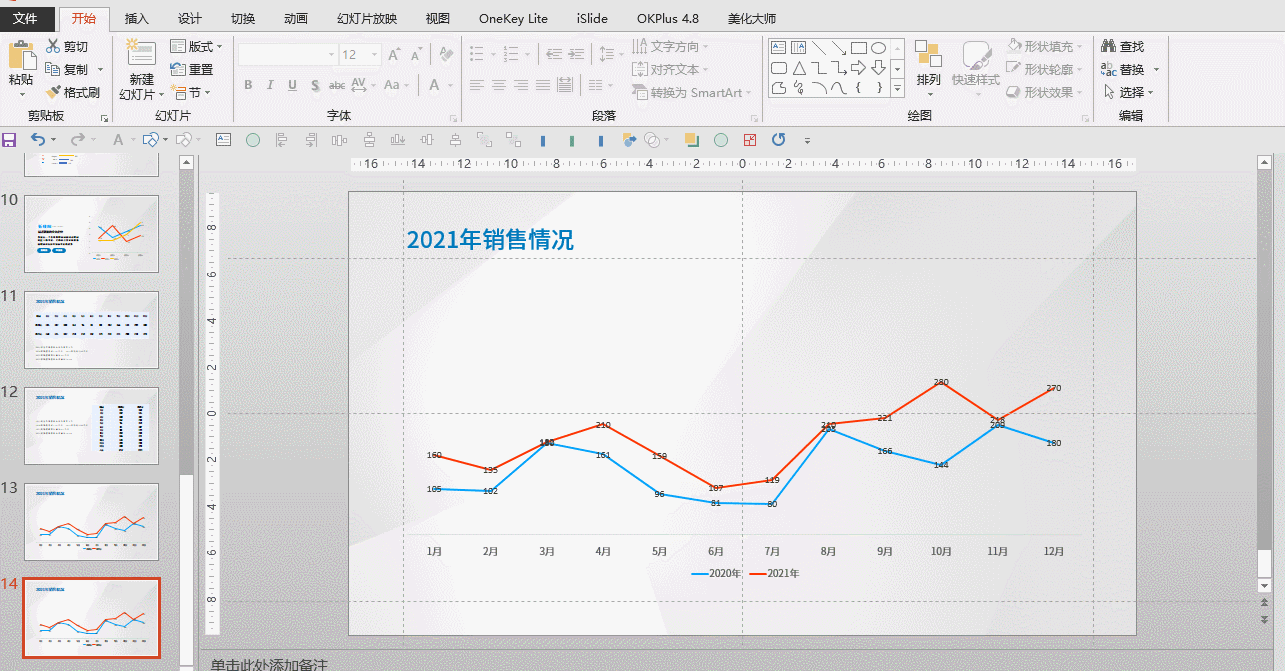1285x671 pixels.
Task: Toggle align text right
Action: coord(521,85)
